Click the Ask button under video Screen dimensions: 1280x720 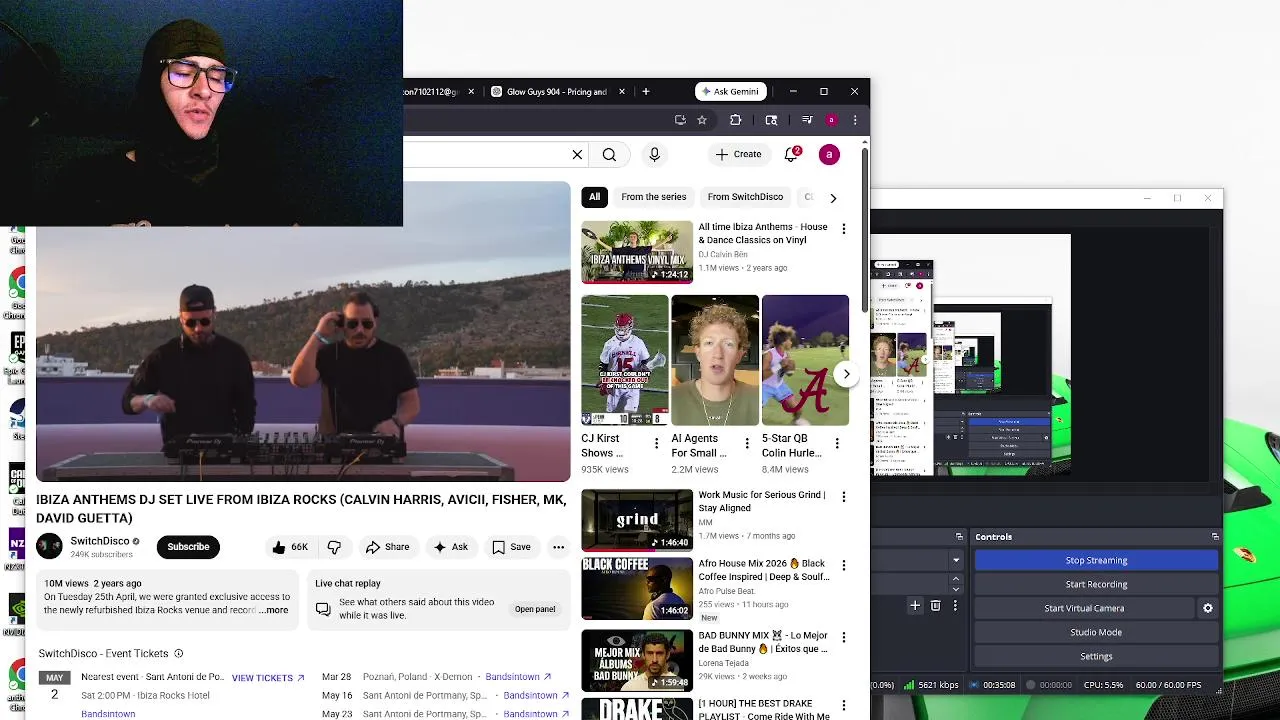point(450,547)
